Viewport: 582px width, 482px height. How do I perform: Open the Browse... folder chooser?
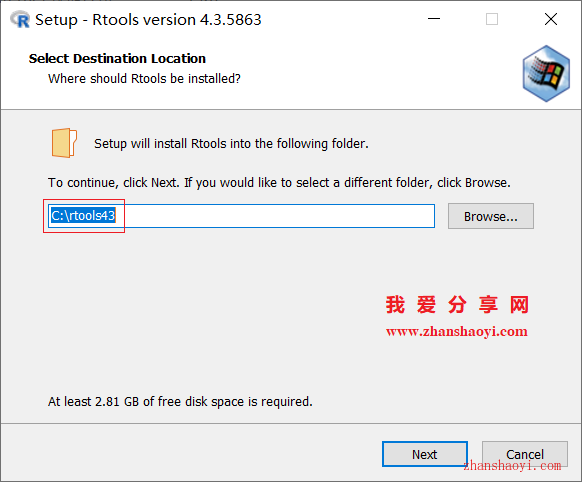tap(491, 216)
